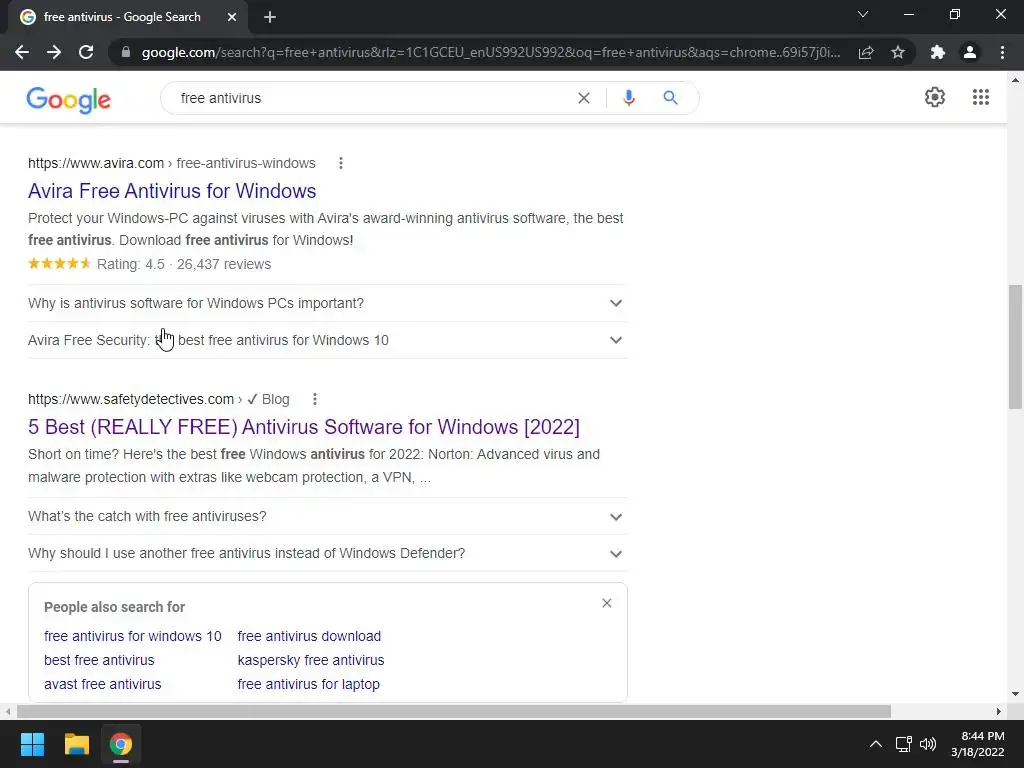Go forward to the next page
Image resolution: width=1024 pixels, height=768 pixels.
point(54,52)
